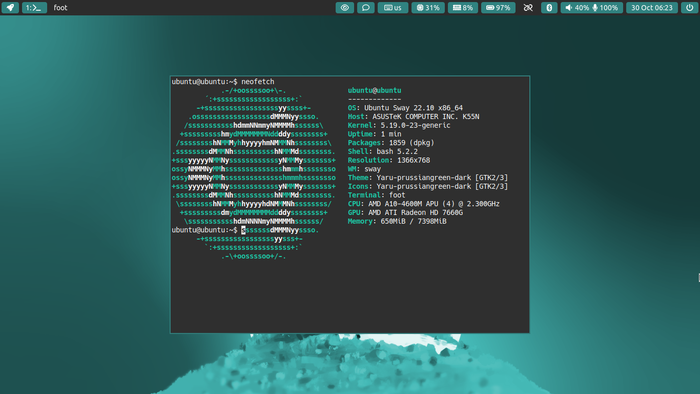The height and width of the screenshot is (394, 700).
Task: Open CPU usage 31% module
Action: coord(428,8)
